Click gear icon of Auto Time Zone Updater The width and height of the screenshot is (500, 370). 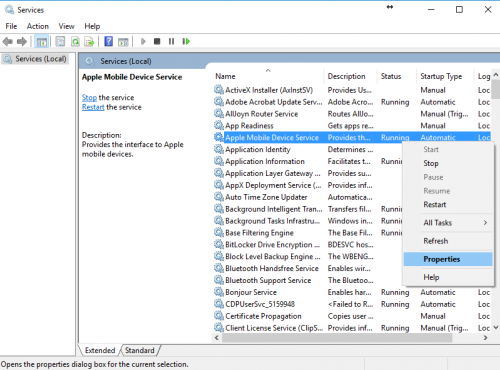[x=219, y=197]
